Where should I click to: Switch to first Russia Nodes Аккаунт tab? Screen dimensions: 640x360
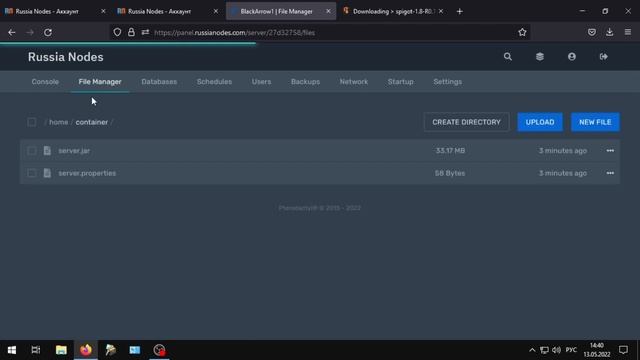point(47,11)
